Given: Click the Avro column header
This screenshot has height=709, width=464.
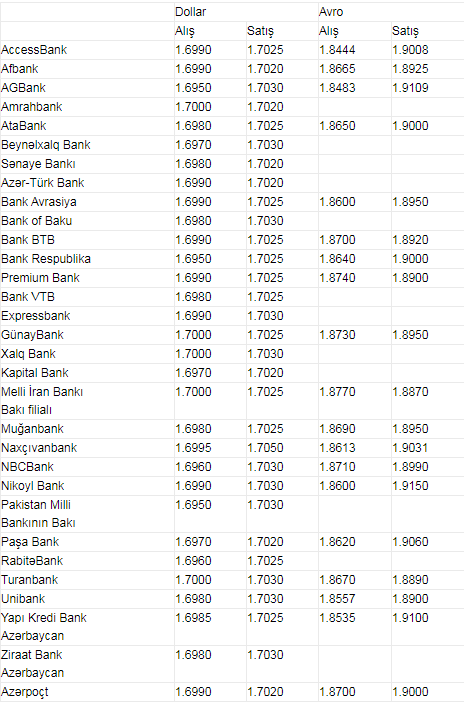Looking at the screenshot, I should coord(331,12).
